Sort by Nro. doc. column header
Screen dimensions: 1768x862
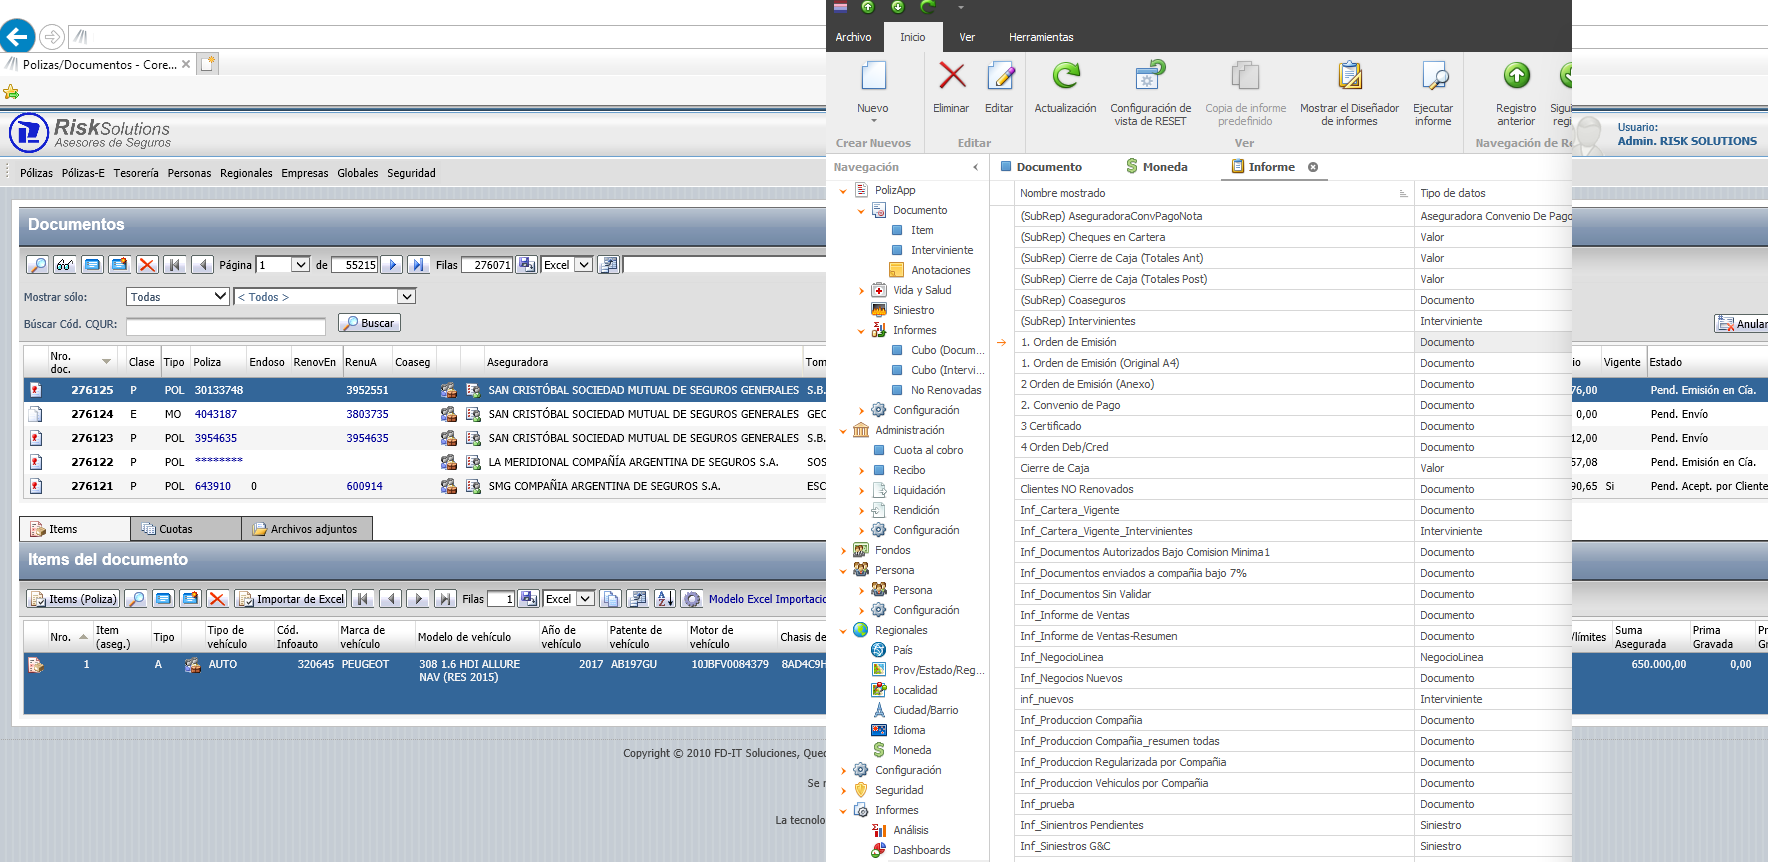click(x=82, y=361)
